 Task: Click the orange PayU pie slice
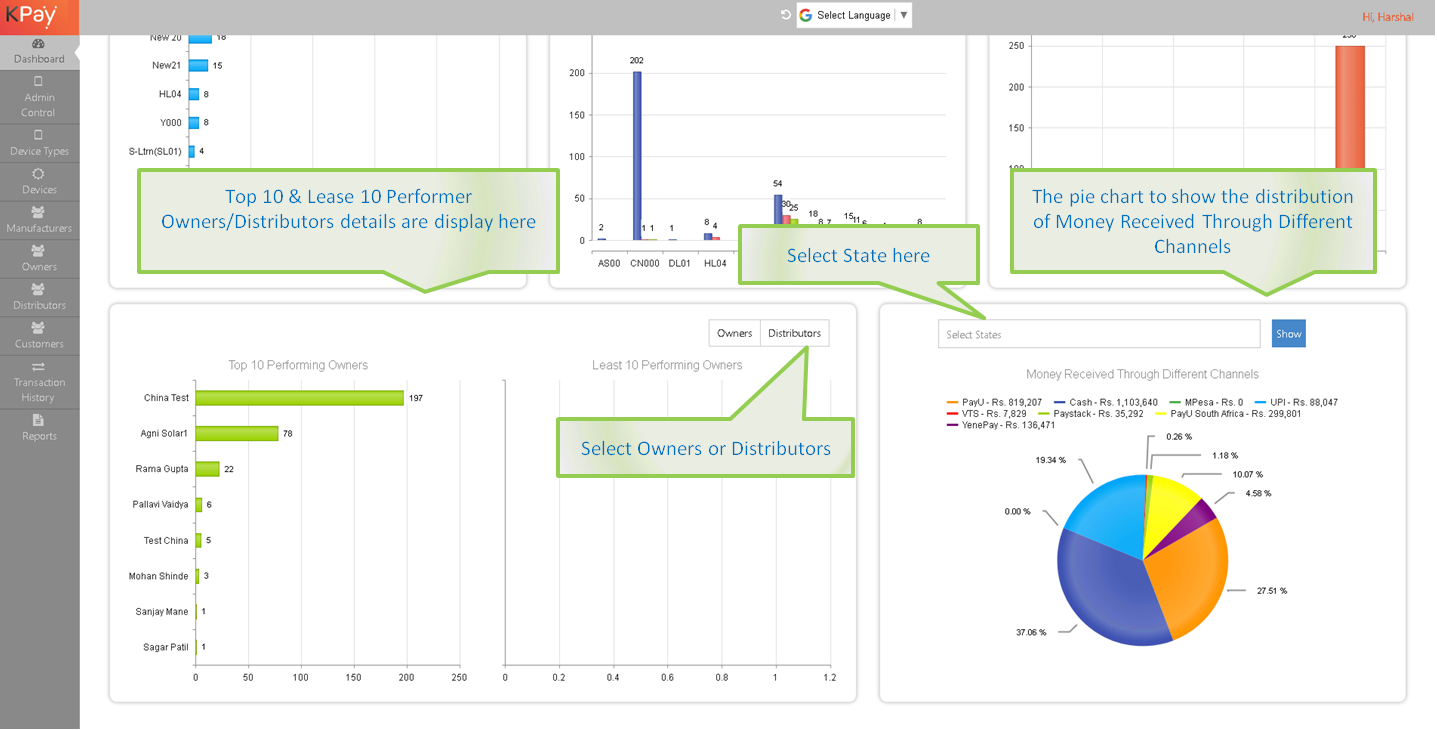tap(1188, 580)
